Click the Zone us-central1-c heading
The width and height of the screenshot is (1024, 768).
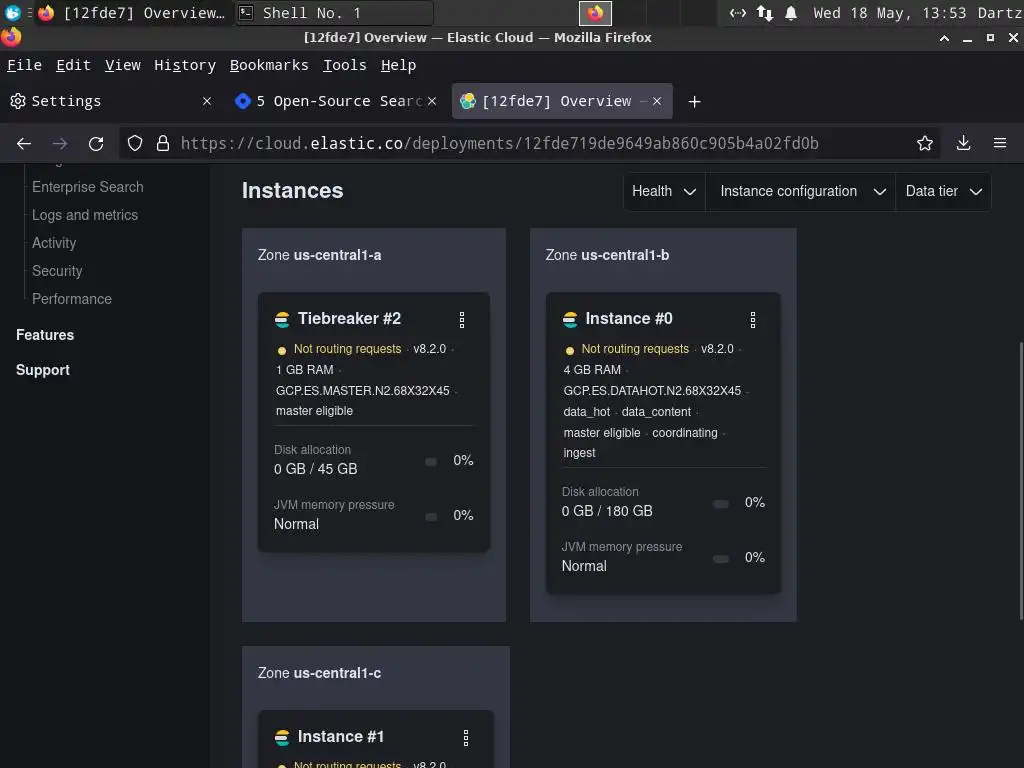click(319, 673)
